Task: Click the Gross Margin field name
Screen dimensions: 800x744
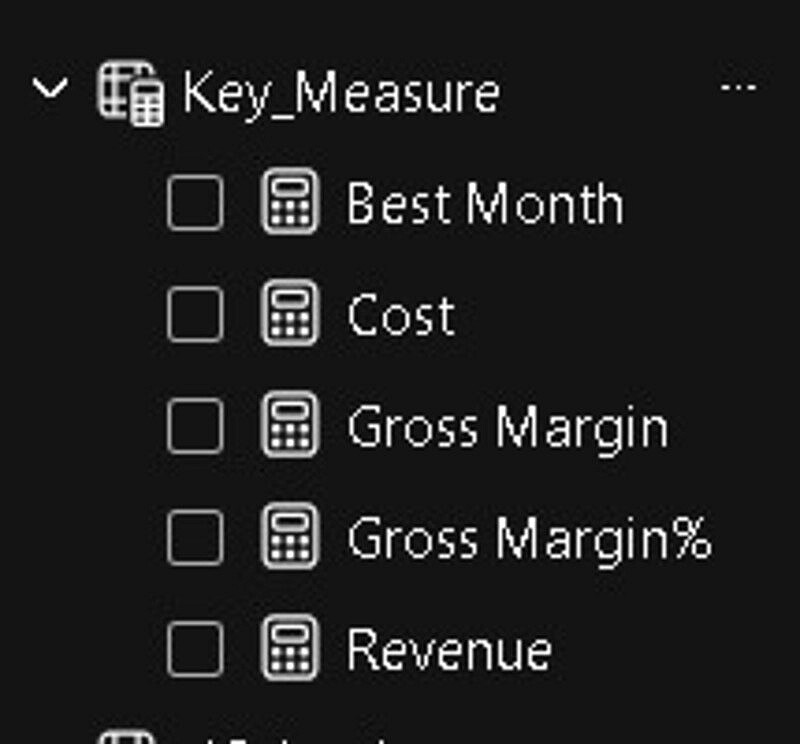Action: (507, 428)
